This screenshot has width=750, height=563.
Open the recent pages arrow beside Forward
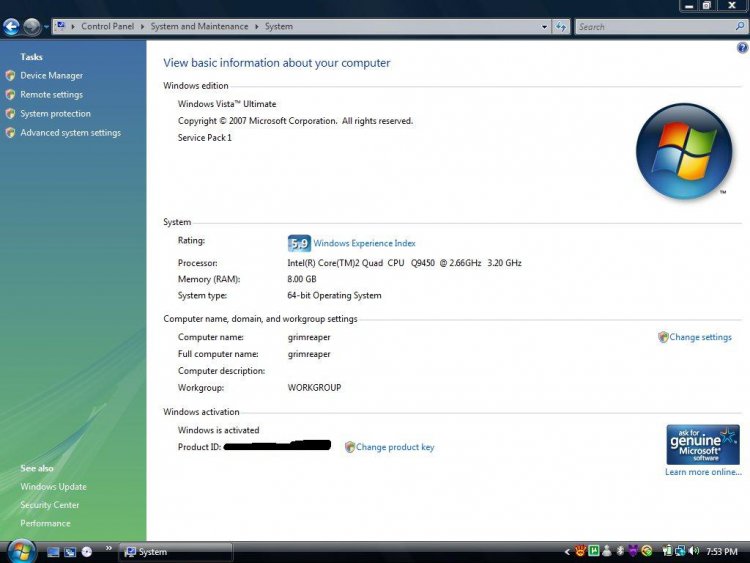(x=46, y=27)
